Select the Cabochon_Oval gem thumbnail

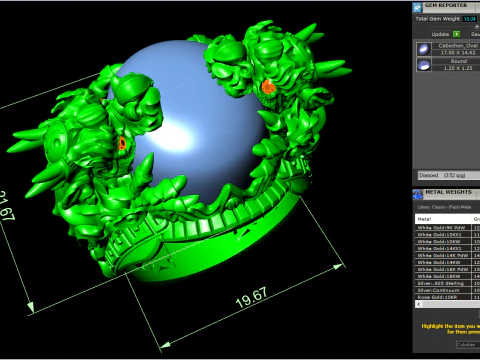point(424,49)
